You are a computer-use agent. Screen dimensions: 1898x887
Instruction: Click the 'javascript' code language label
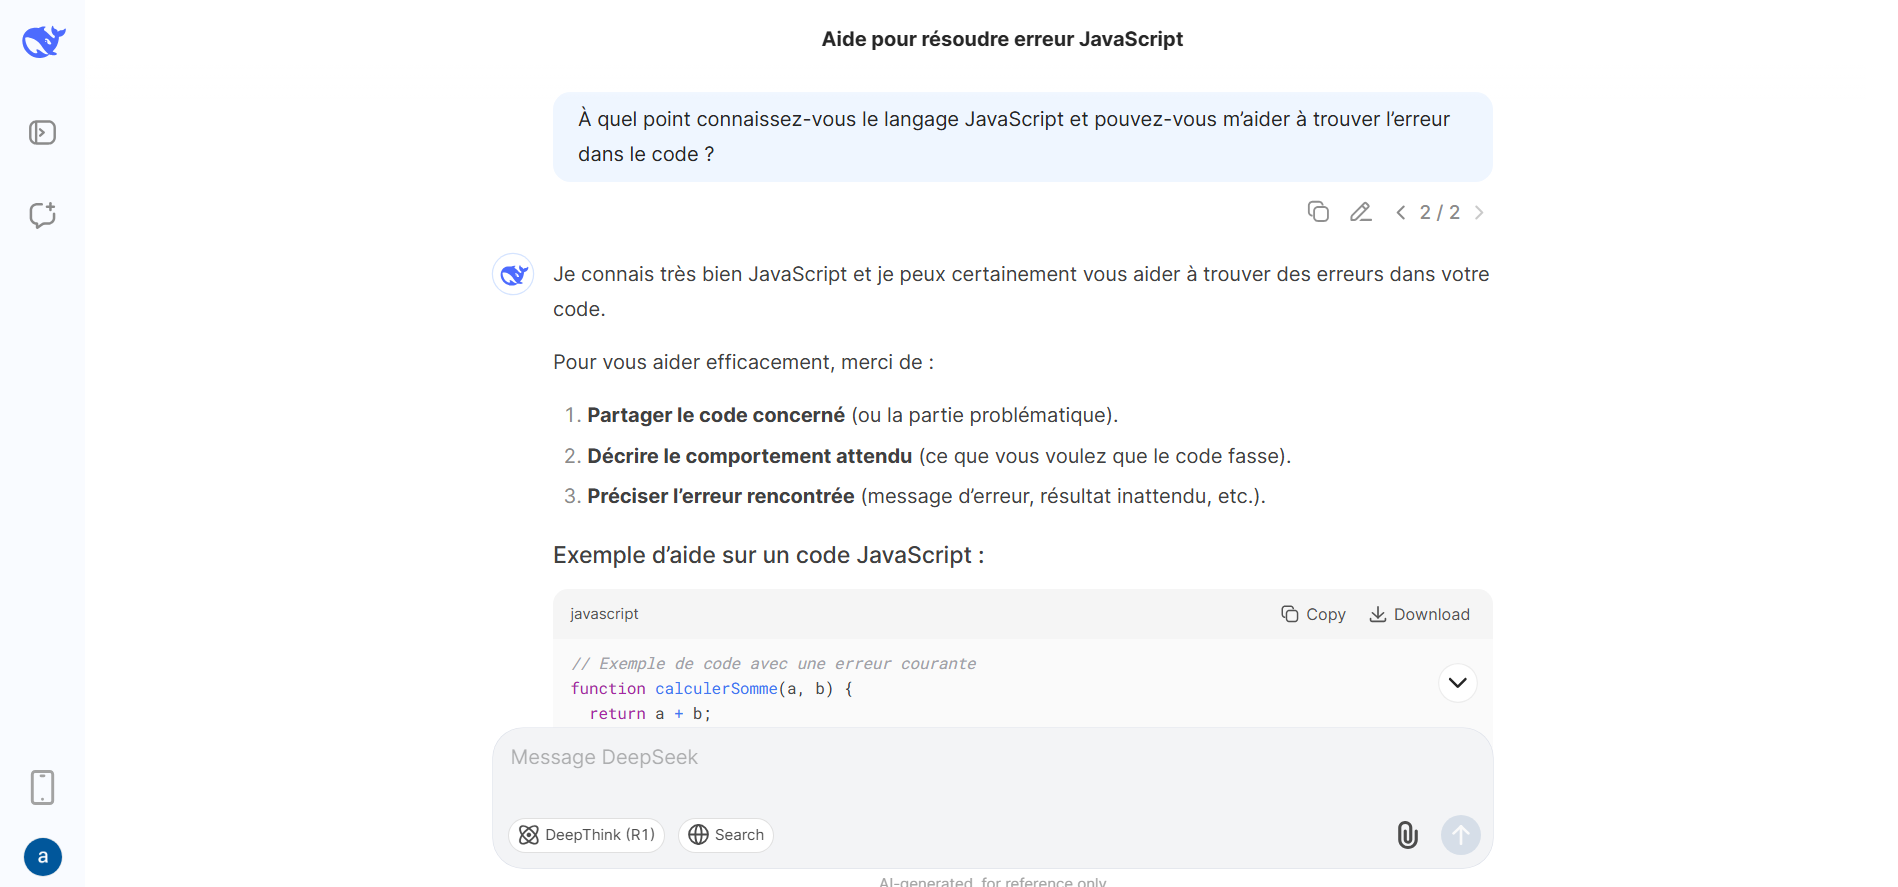tap(604, 614)
